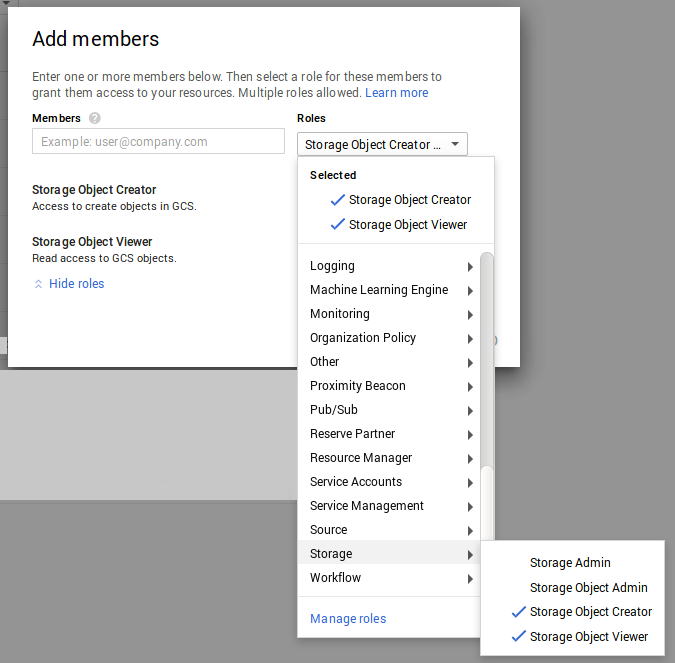Expand the Pub/Sub submenu arrow
The height and width of the screenshot is (663, 675).
click(470, 411)
